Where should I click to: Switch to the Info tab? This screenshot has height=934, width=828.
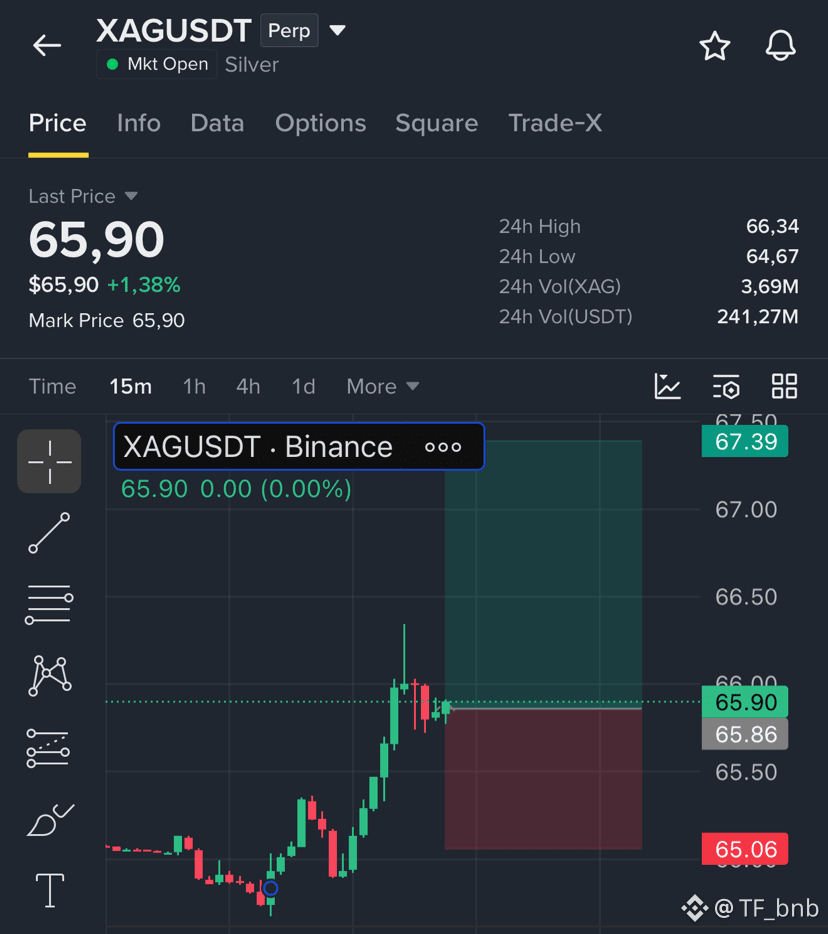point(139,123)
